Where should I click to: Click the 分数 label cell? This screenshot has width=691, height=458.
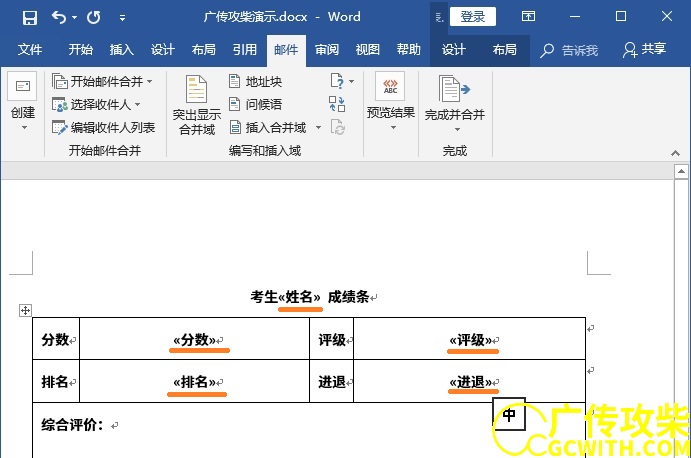tap(56, 339)
